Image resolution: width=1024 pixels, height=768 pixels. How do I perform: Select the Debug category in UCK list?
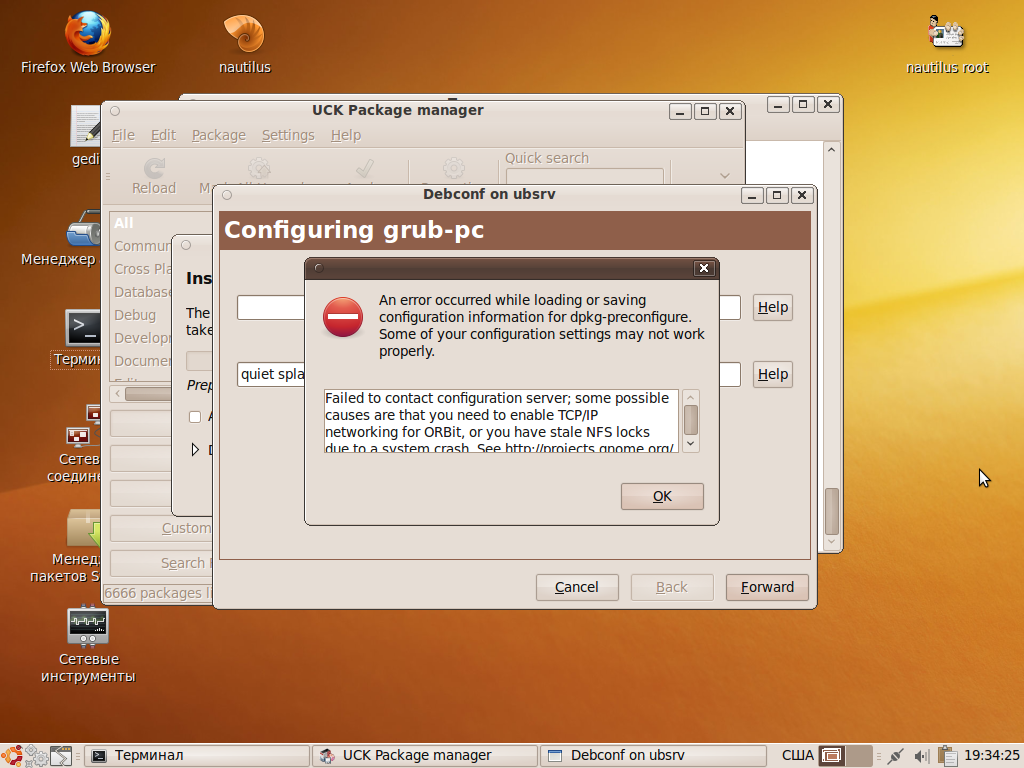pos(141,315)
